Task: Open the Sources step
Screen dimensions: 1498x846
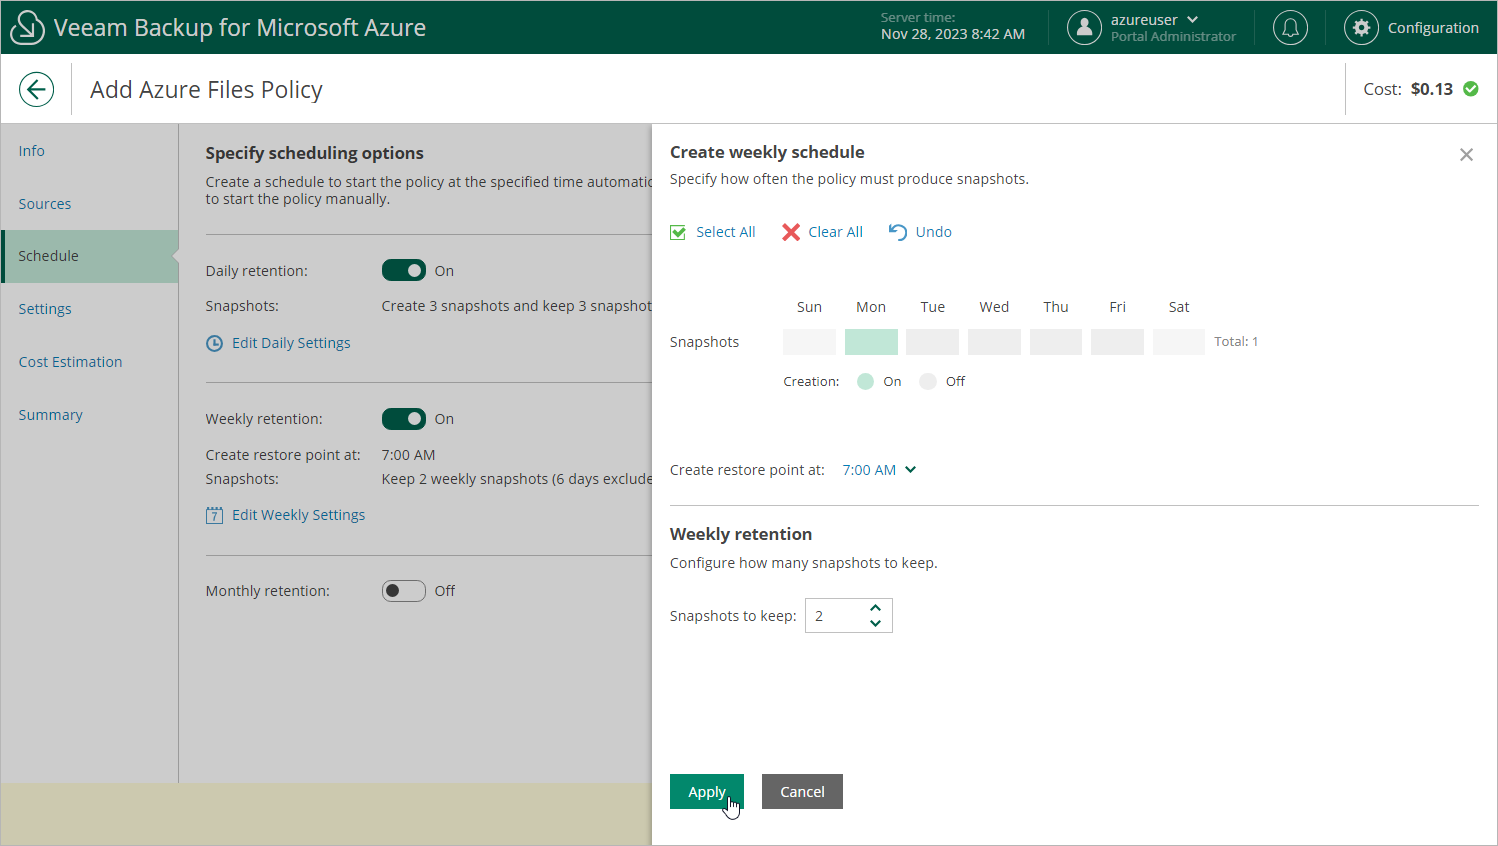Action: [x=90, y=204]
